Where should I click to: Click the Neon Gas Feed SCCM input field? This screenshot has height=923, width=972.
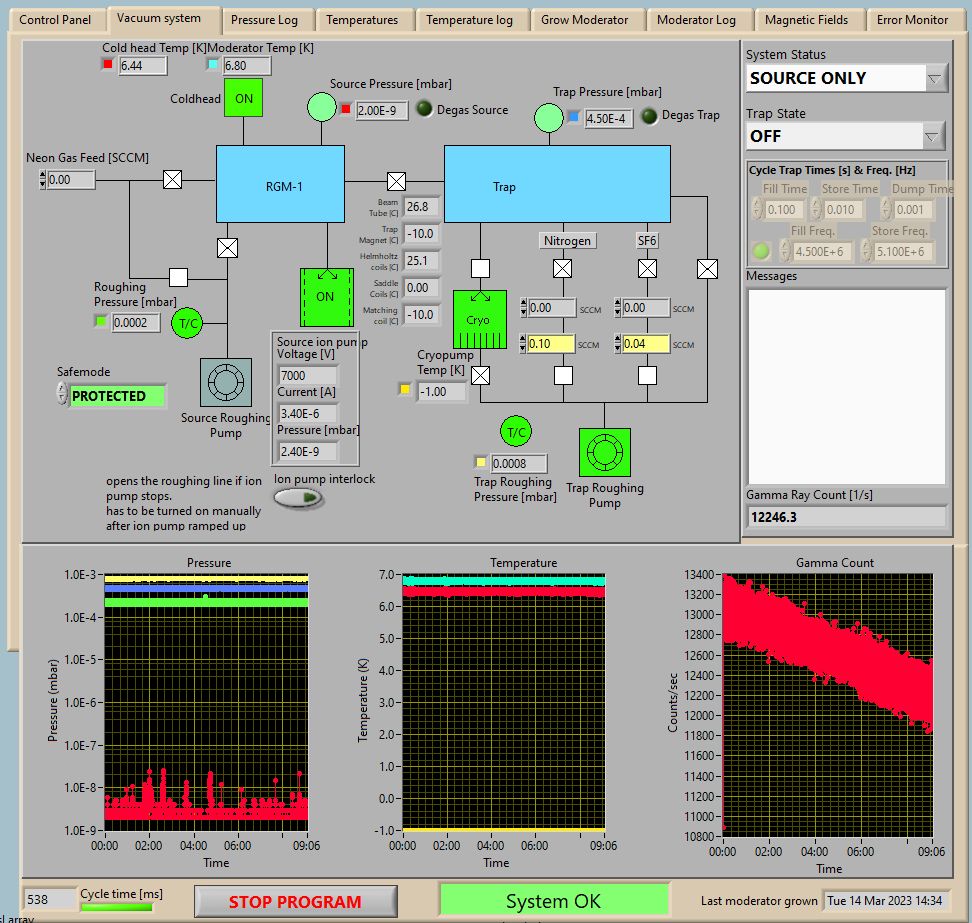click(72, 180)
